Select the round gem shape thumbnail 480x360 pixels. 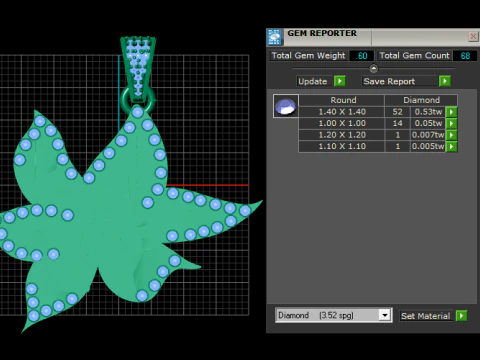(286, 106)
